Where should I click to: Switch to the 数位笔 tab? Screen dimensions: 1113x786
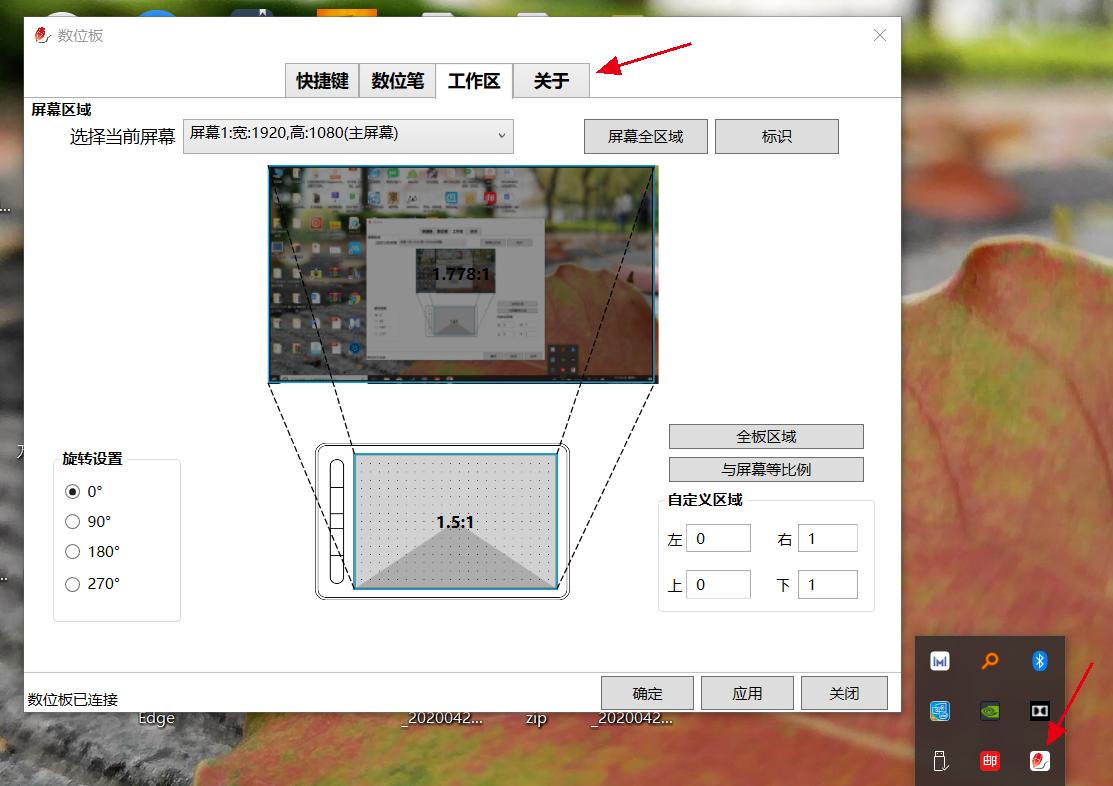tap(397, 81)
